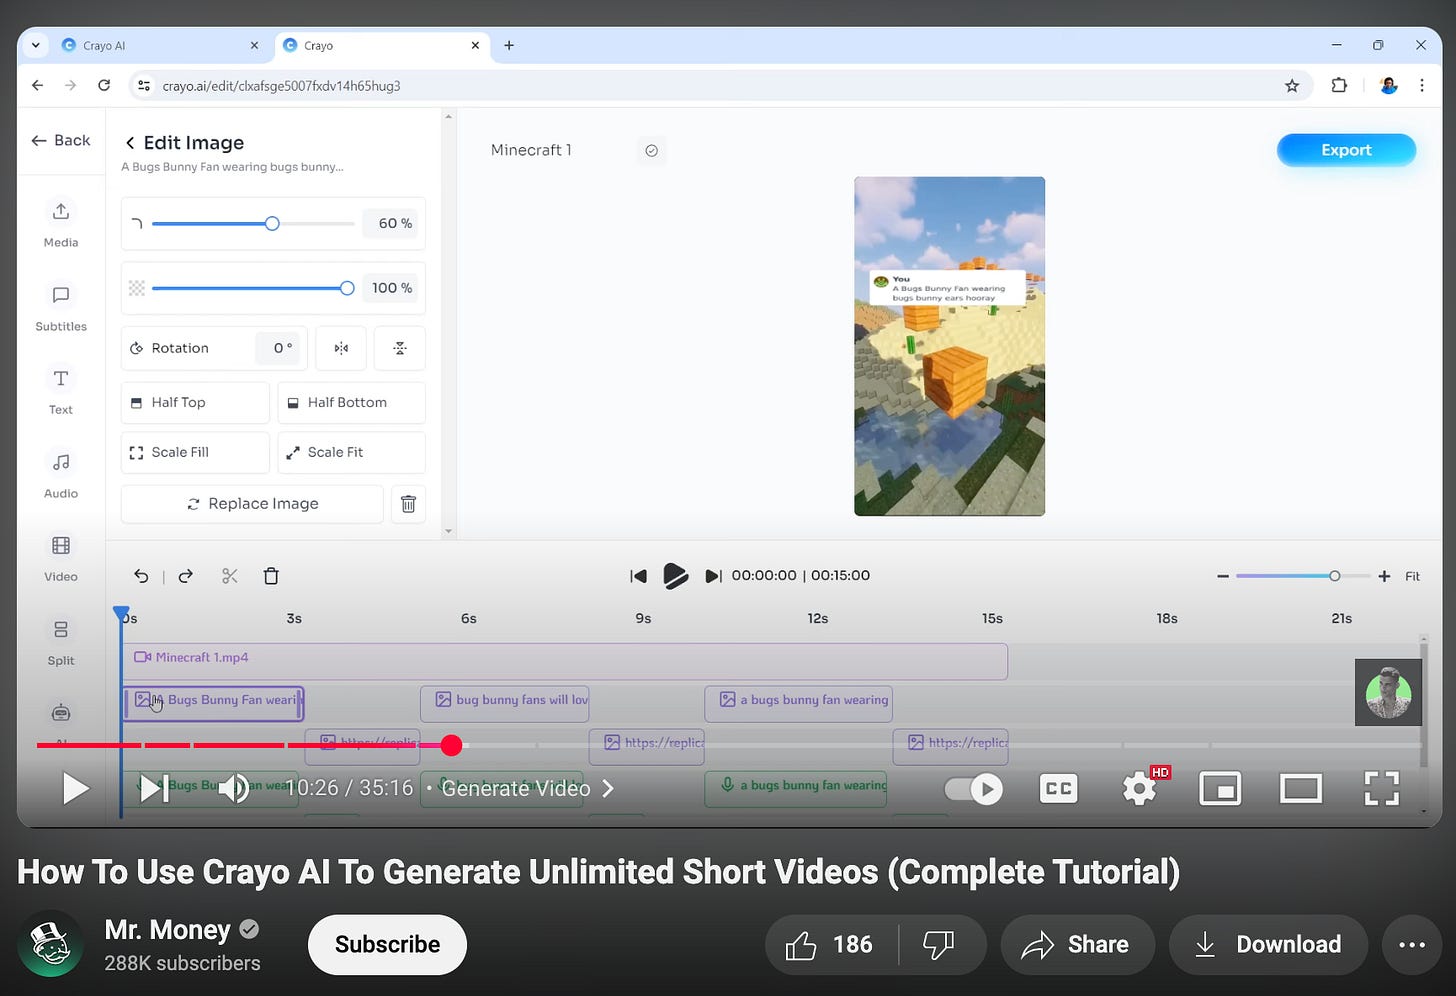This screenshot has width=1456, height=996.
Task: Dislike the YouTube video
Action: 938,945
